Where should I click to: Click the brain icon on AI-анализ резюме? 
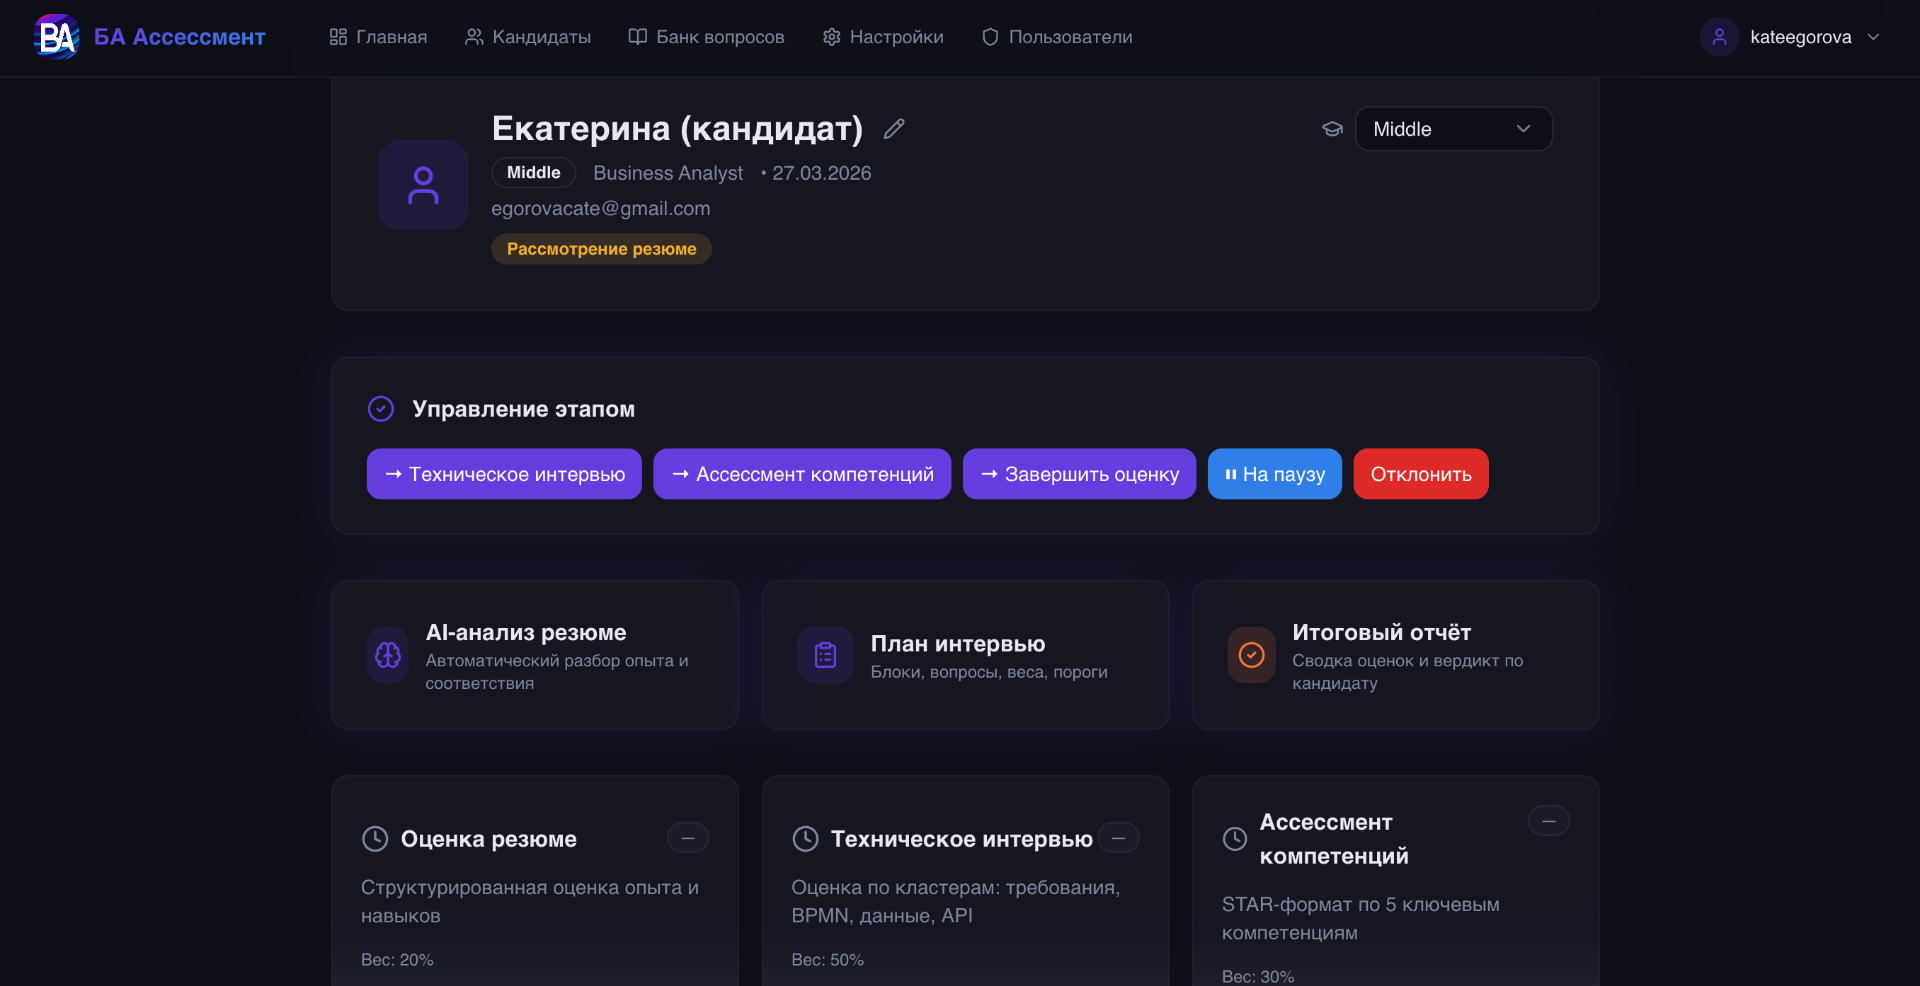coord(388,655)
